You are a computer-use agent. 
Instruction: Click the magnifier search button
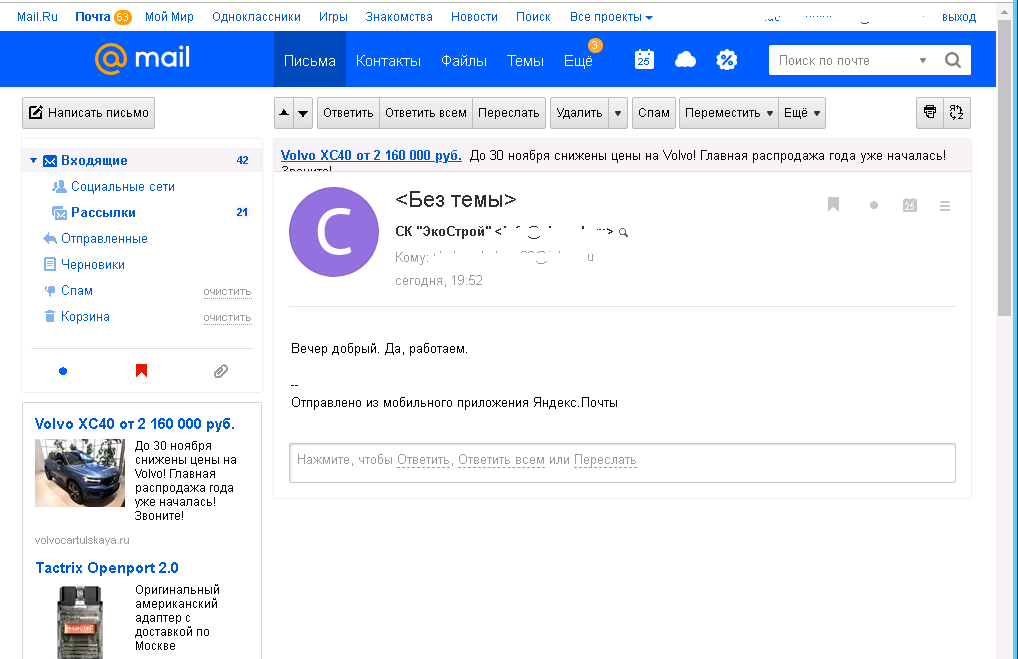coord(953,60)
